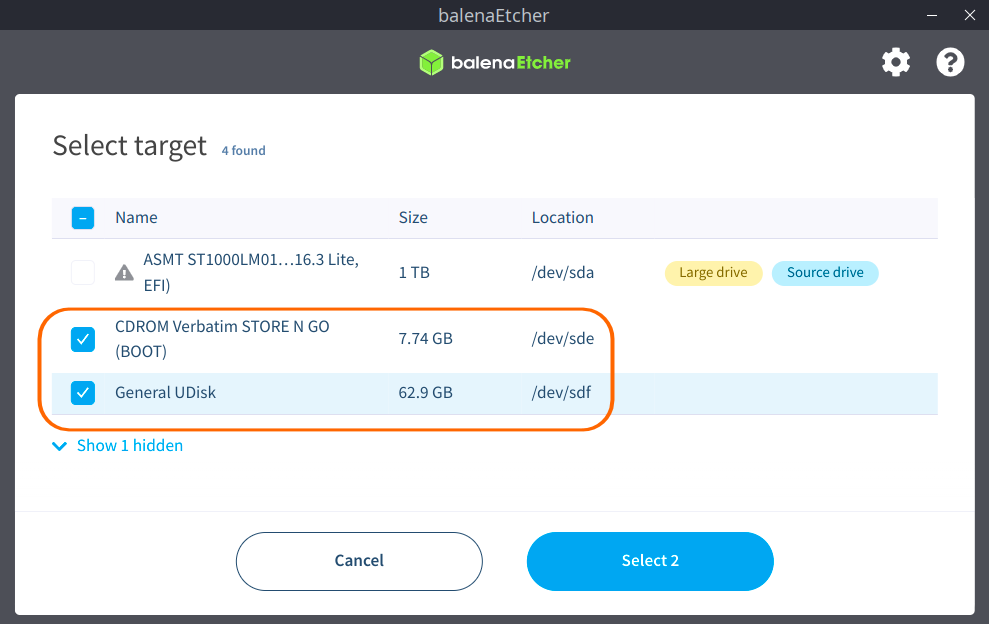
Task: Deselect the General UDisk checkbox
Action: 83,393
